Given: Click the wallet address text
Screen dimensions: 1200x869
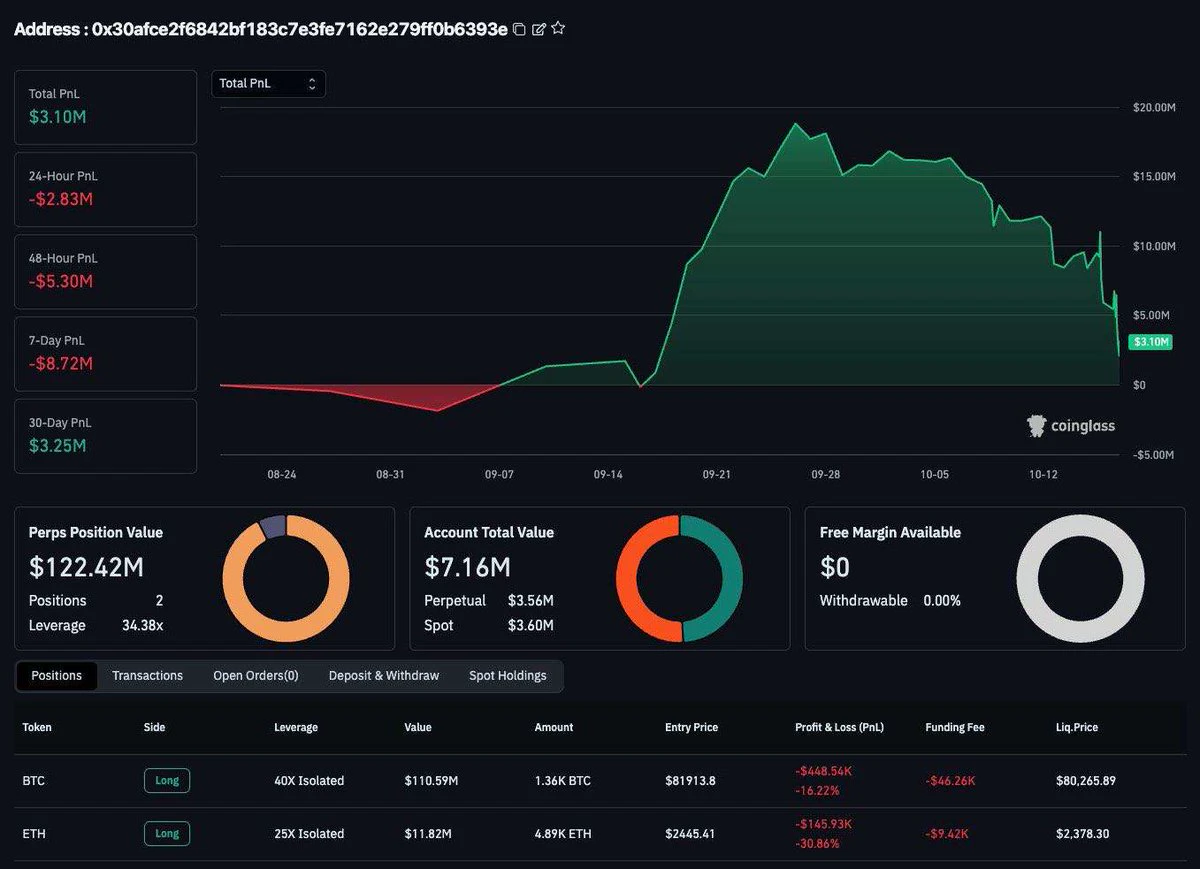Looking at the screenshot, I should click(x=299, y=29).
